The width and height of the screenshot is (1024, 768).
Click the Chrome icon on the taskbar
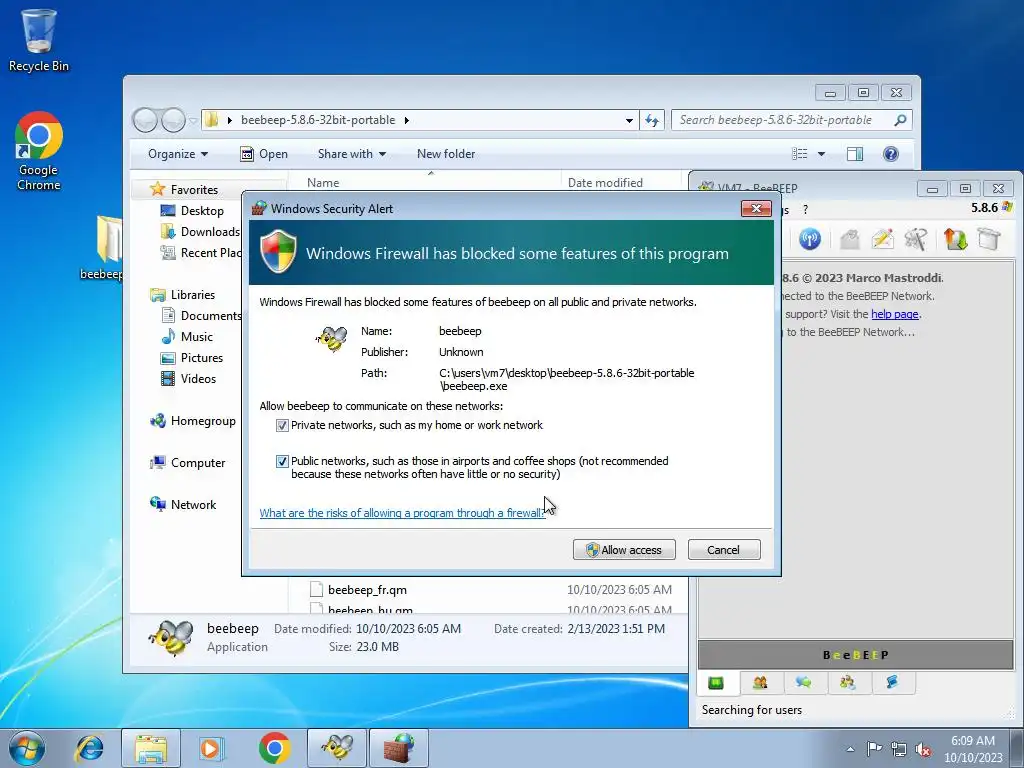274,748
